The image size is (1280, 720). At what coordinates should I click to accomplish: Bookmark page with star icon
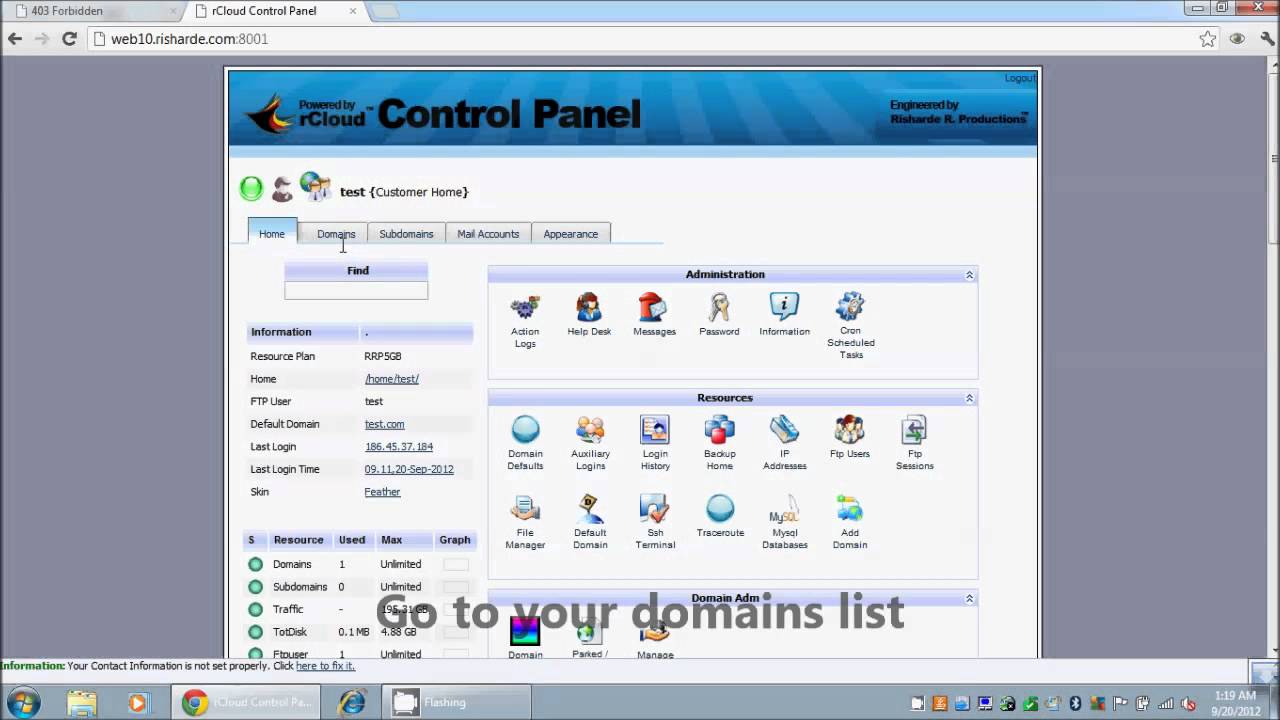(1208, 39)
